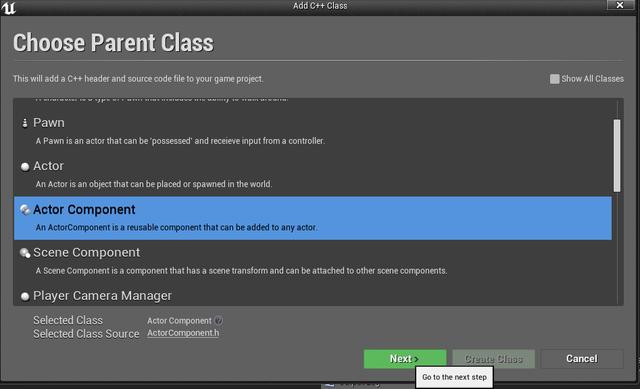Open the ActorComponent.h source link

[183, 333]
